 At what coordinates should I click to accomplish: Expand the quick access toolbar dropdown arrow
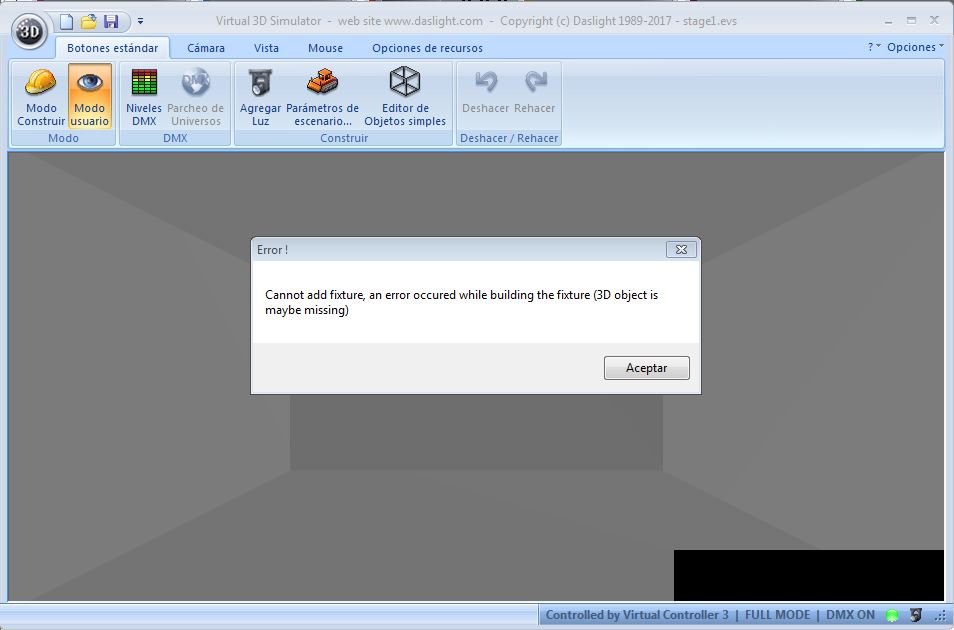click(x=141, y=21)
